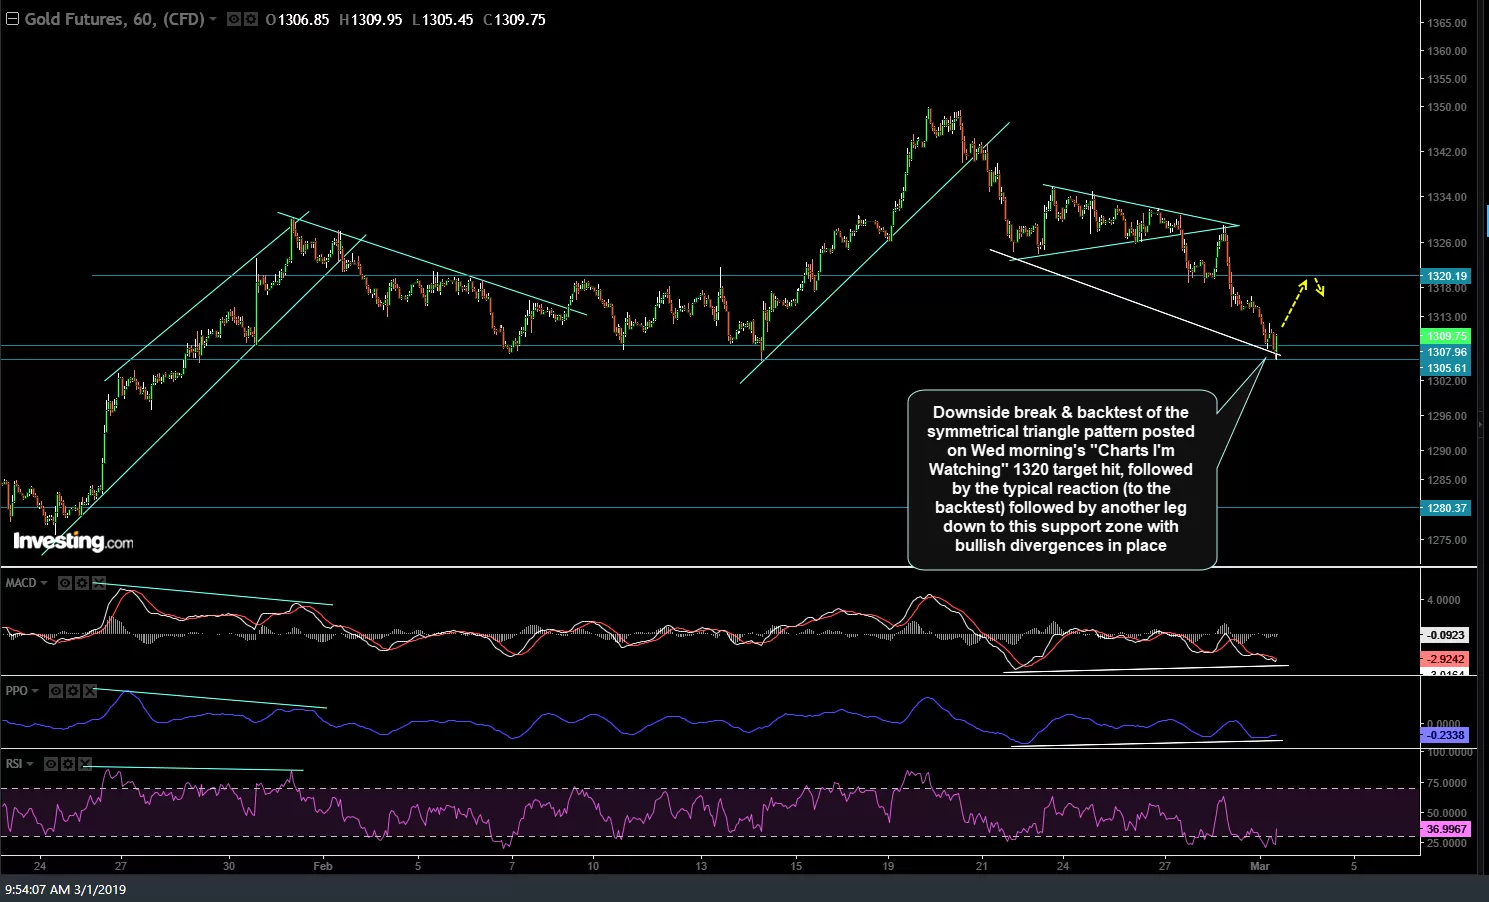Collapse the Gold Futures legend box
This screenshot has height=902, width=1489.
(13, 19)
